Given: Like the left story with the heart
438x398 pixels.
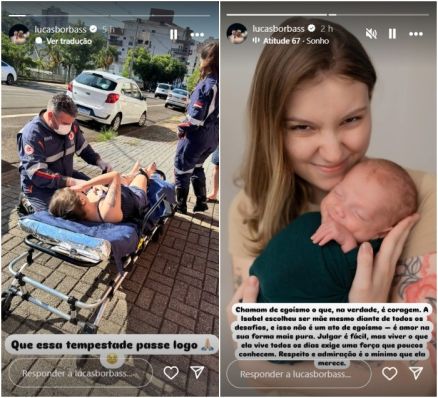Looking at the screenshot, I should tap(171, 373).
